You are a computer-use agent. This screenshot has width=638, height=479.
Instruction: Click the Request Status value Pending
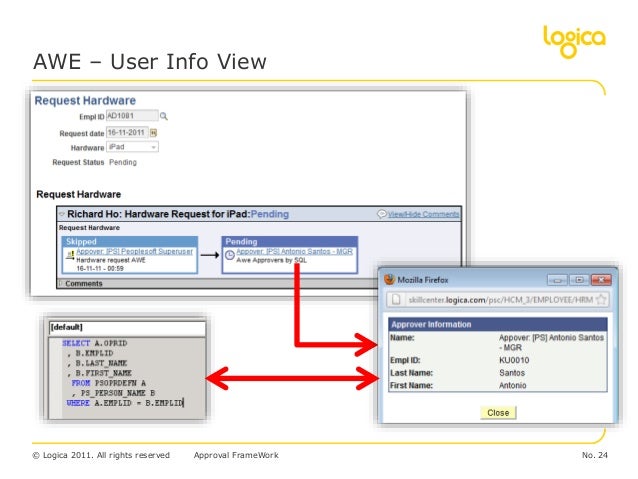coord(123,162)
